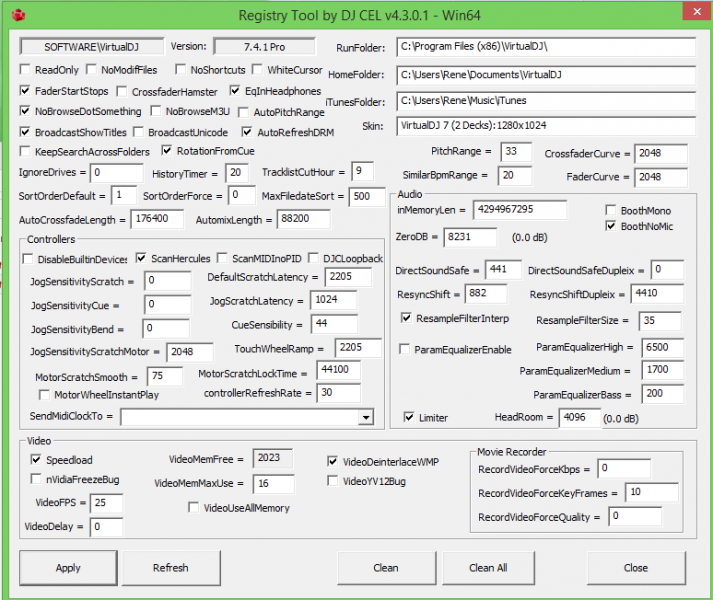Click the Clean button
Image resolution: width=713 pixels, height=600 pixels.
pyautogui.click(x=386, y=568)
